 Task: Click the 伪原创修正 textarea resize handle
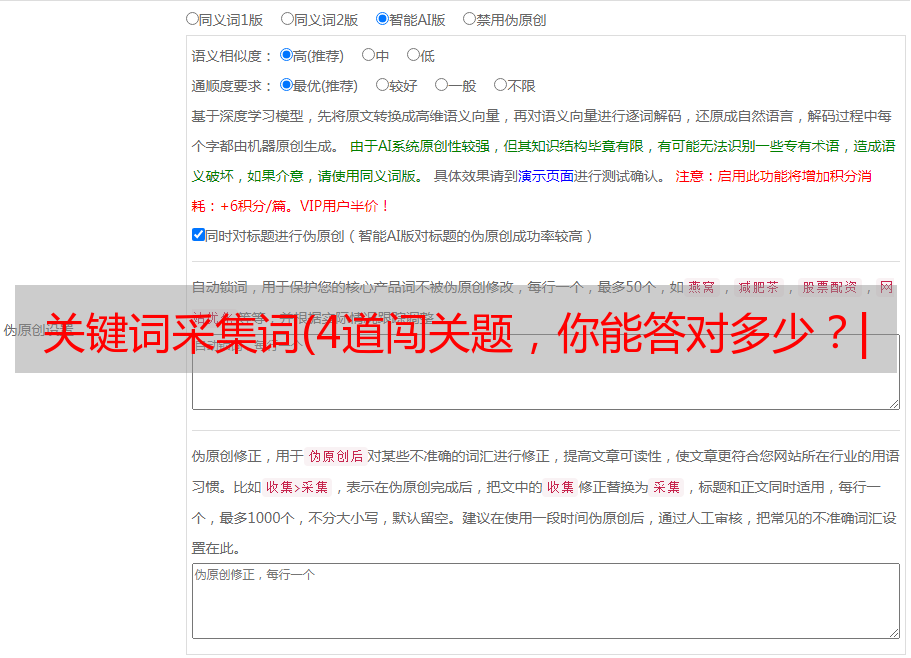point(894,633)
